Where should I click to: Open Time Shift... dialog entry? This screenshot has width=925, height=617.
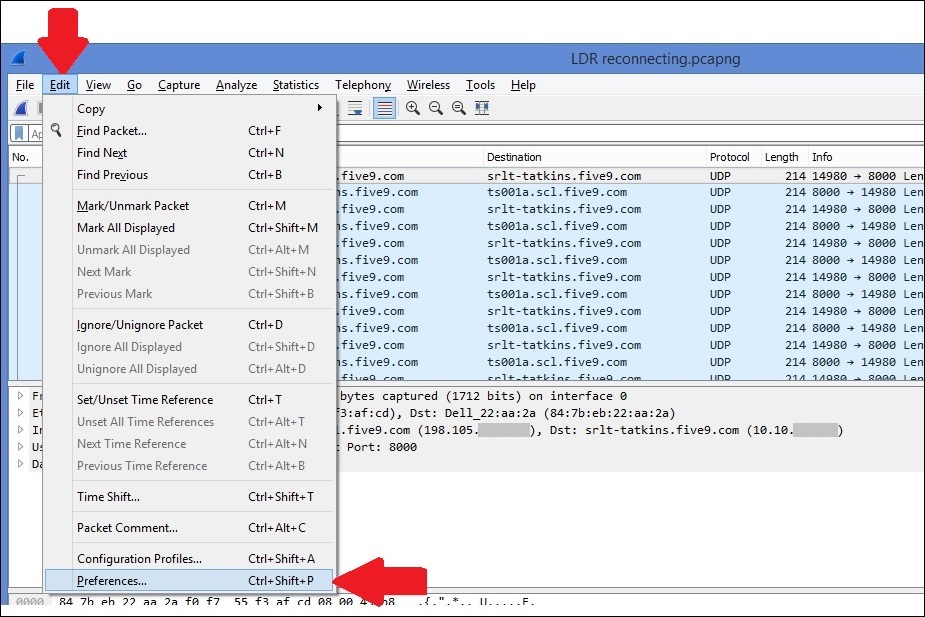click(x=189, y=497)
